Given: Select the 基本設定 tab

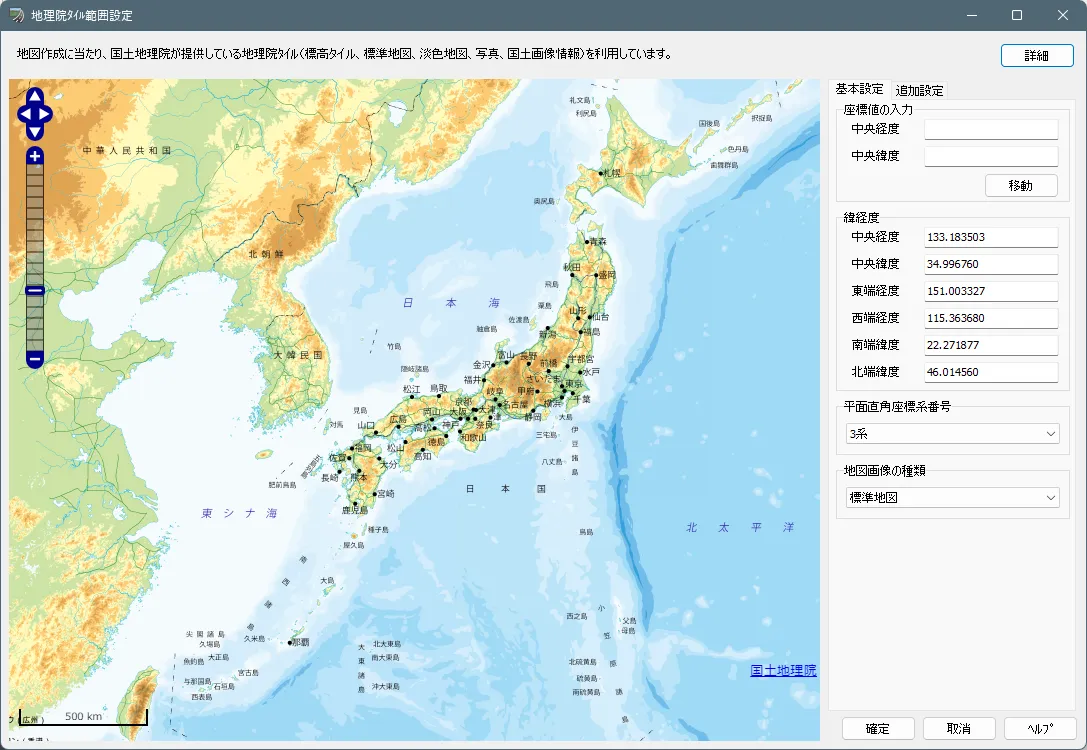Looking at the screenshot, I should (x=859, y=89).
